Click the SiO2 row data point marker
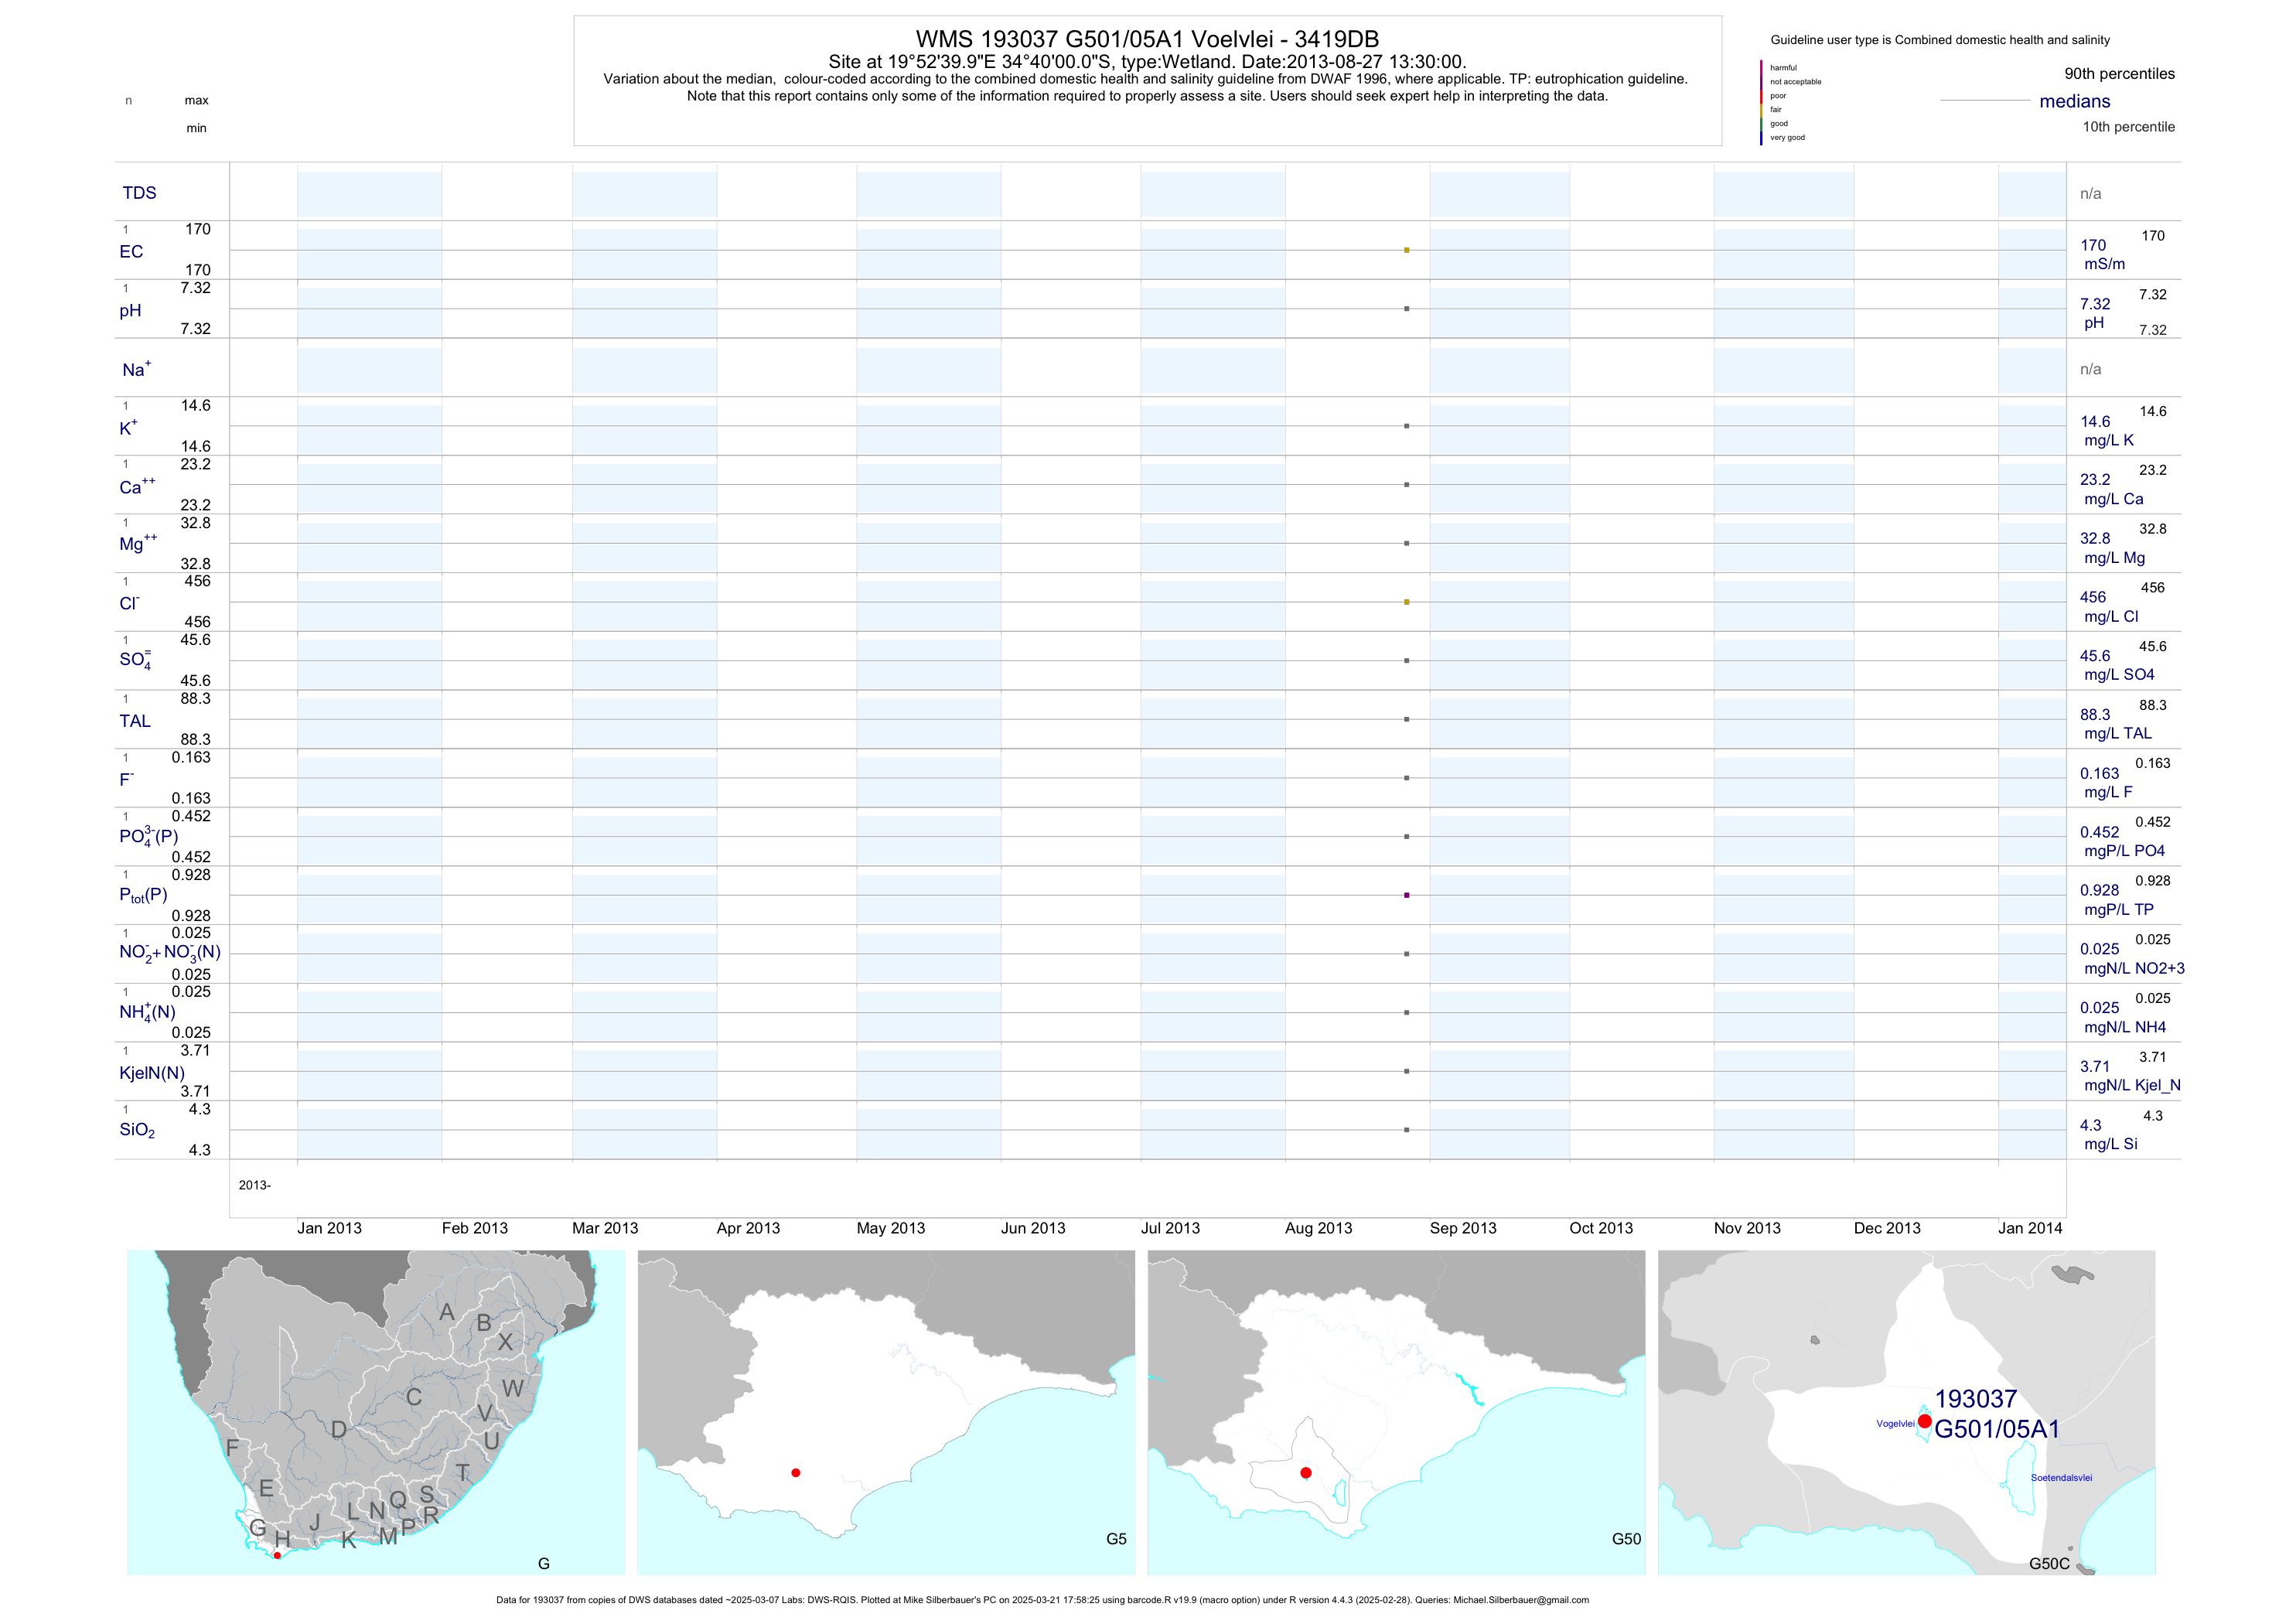Image resolution: width=2296 pixels, height=1624 pixels. click(x=1406, y=1130)
